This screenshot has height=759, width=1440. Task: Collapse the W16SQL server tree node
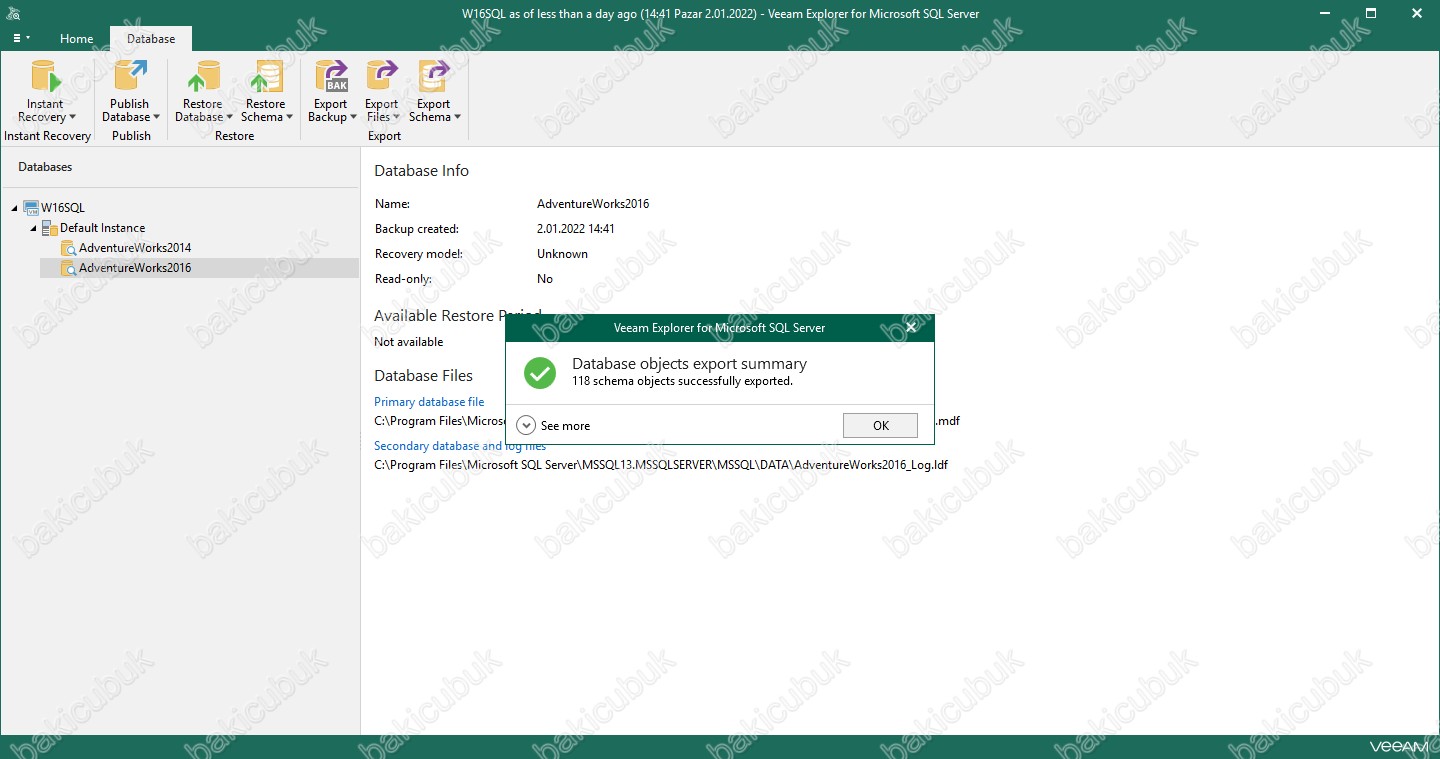[15, 208]
